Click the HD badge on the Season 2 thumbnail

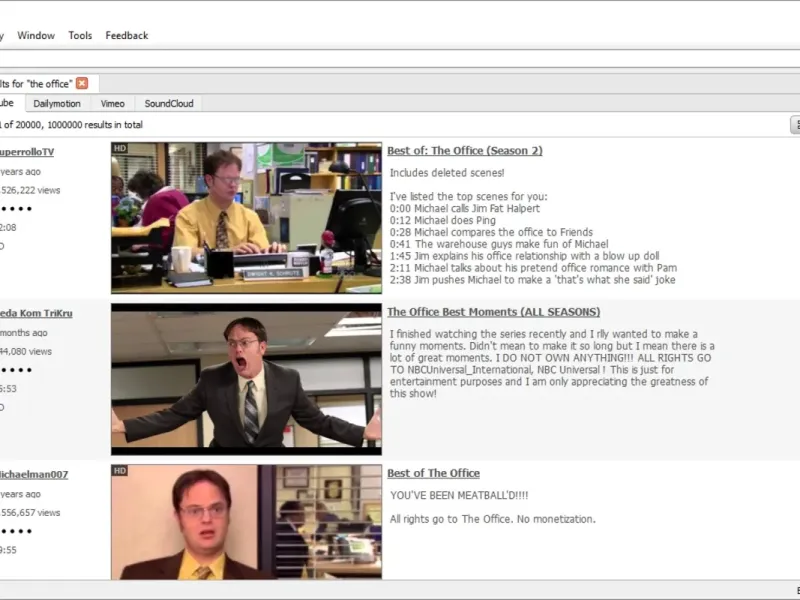(x=120, y=148)
